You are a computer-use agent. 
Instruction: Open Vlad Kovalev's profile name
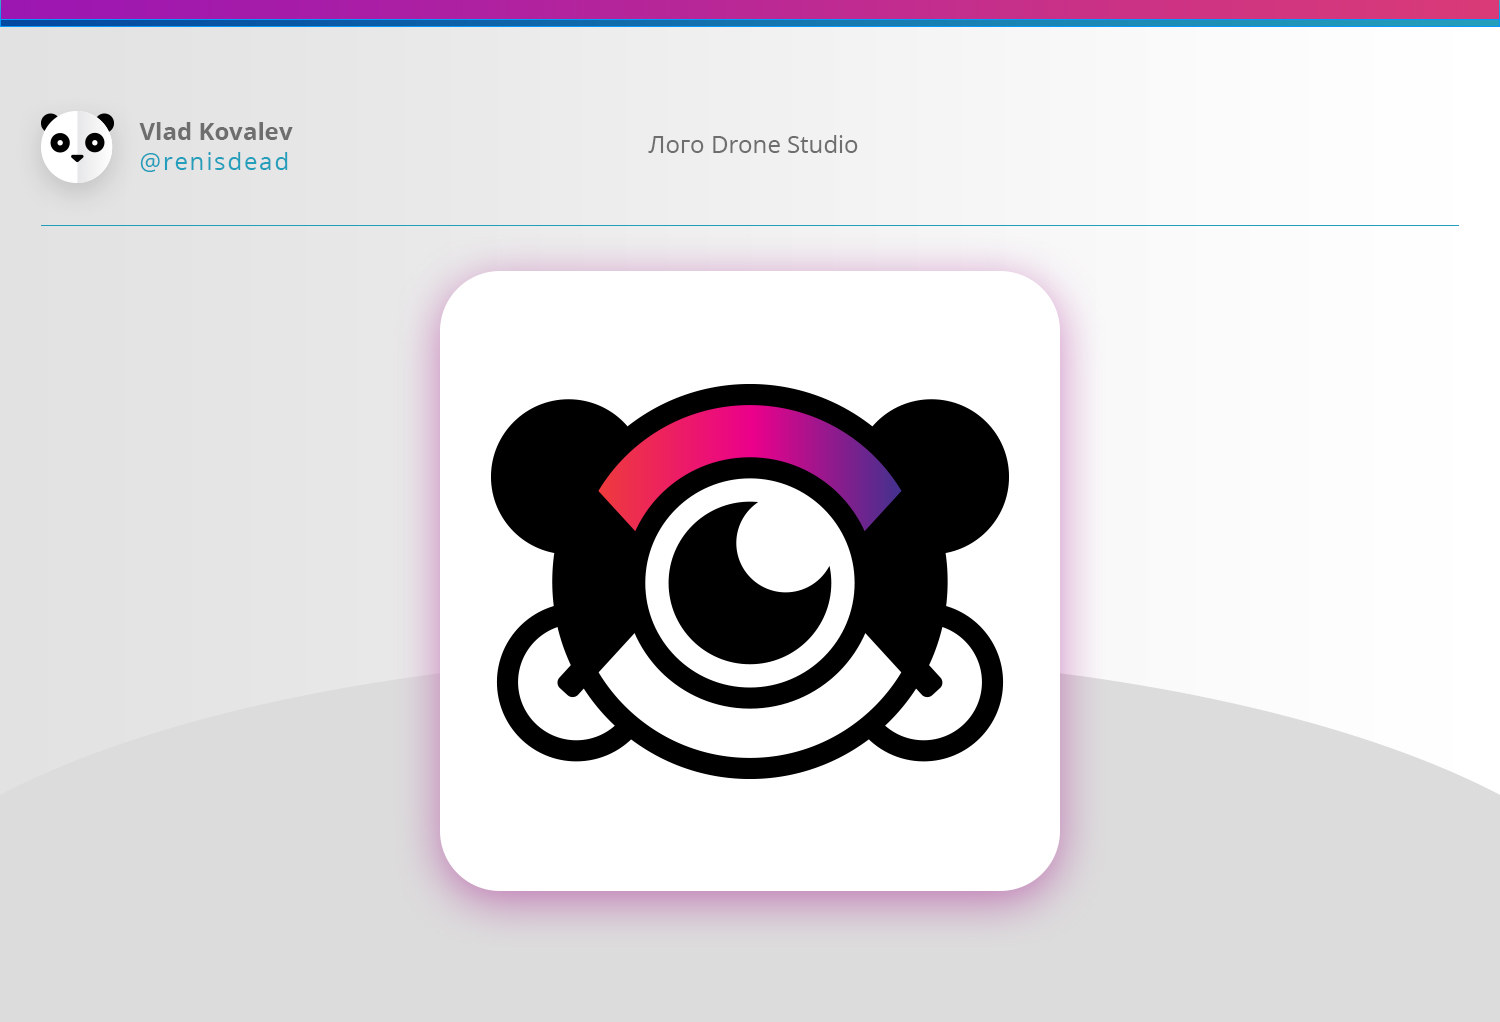(x=216, y=131)
